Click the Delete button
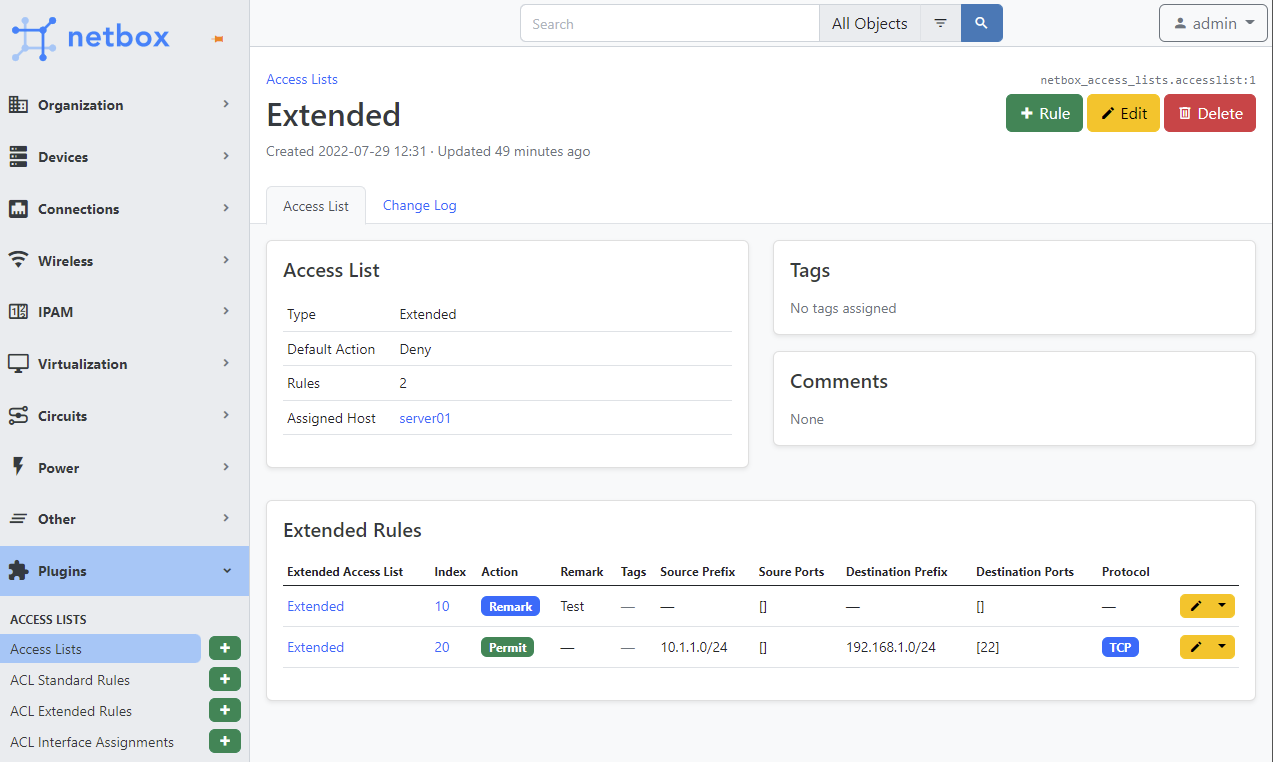The height and width of the screenshot is (762, 1273). point(1209,113)
